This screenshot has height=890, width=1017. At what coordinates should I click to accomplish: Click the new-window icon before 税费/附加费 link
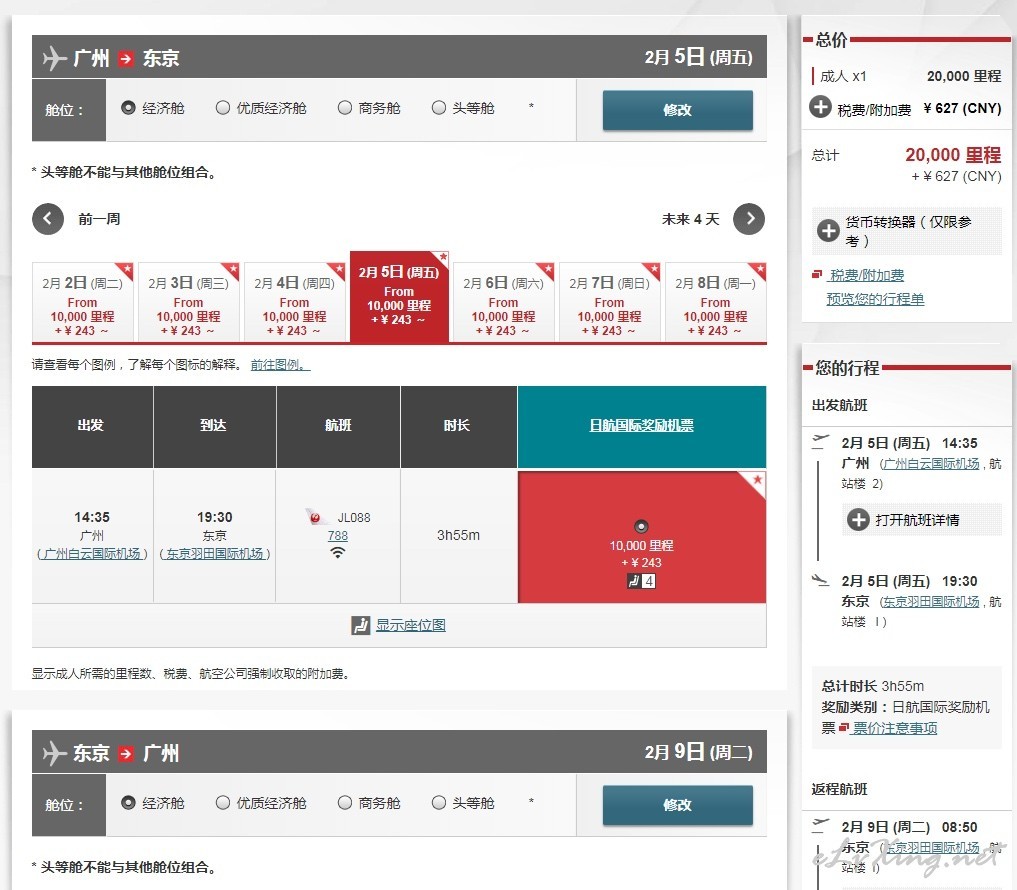[x=817, y=274]
